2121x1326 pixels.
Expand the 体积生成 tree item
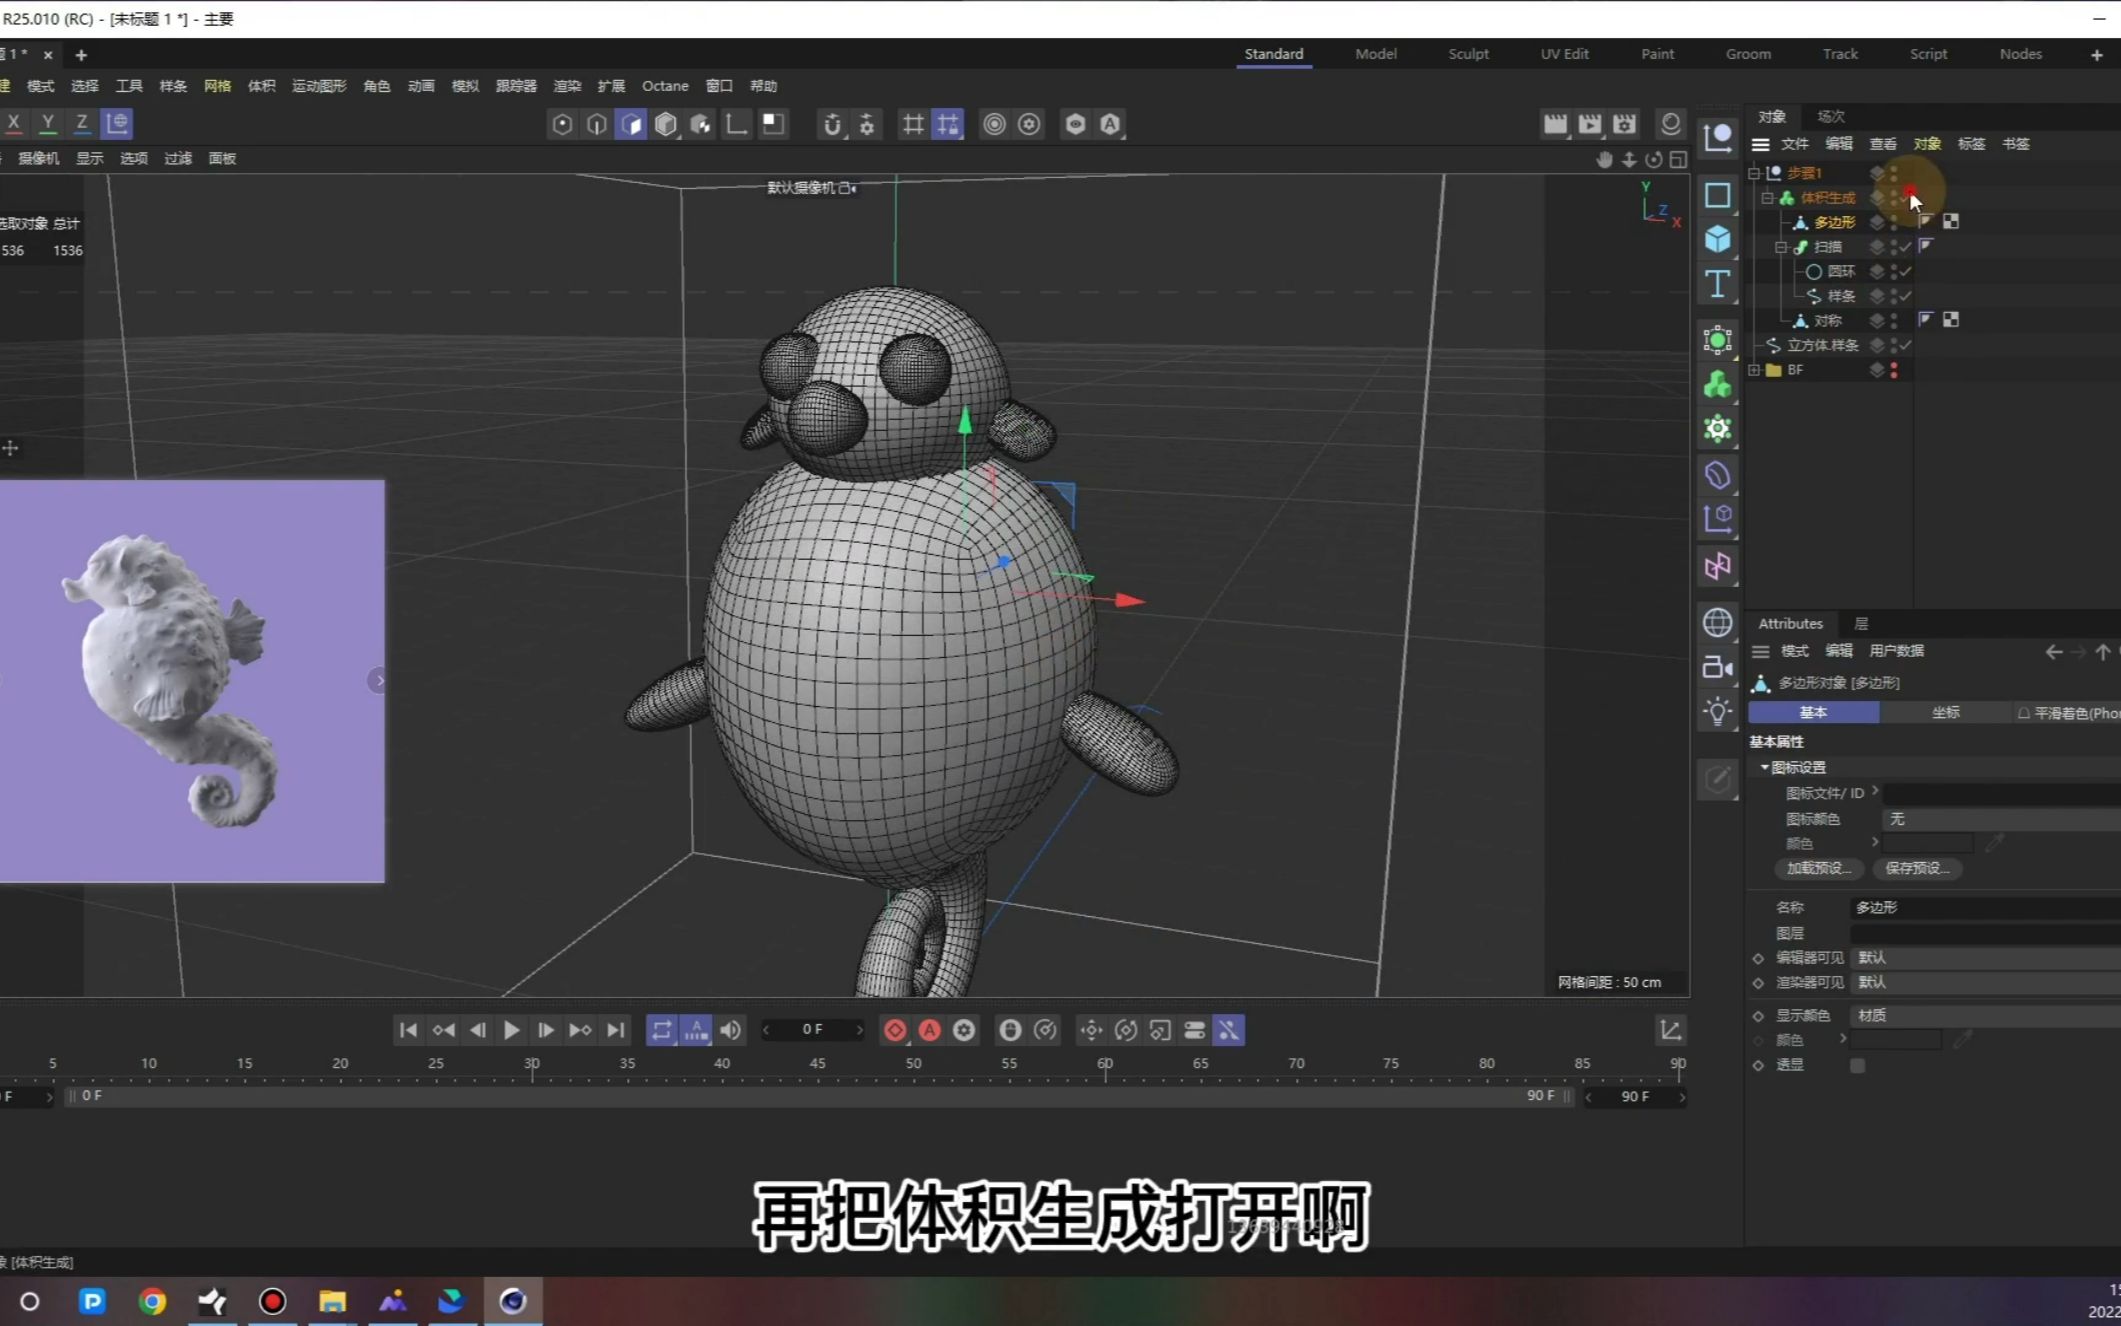(1767, 197)
